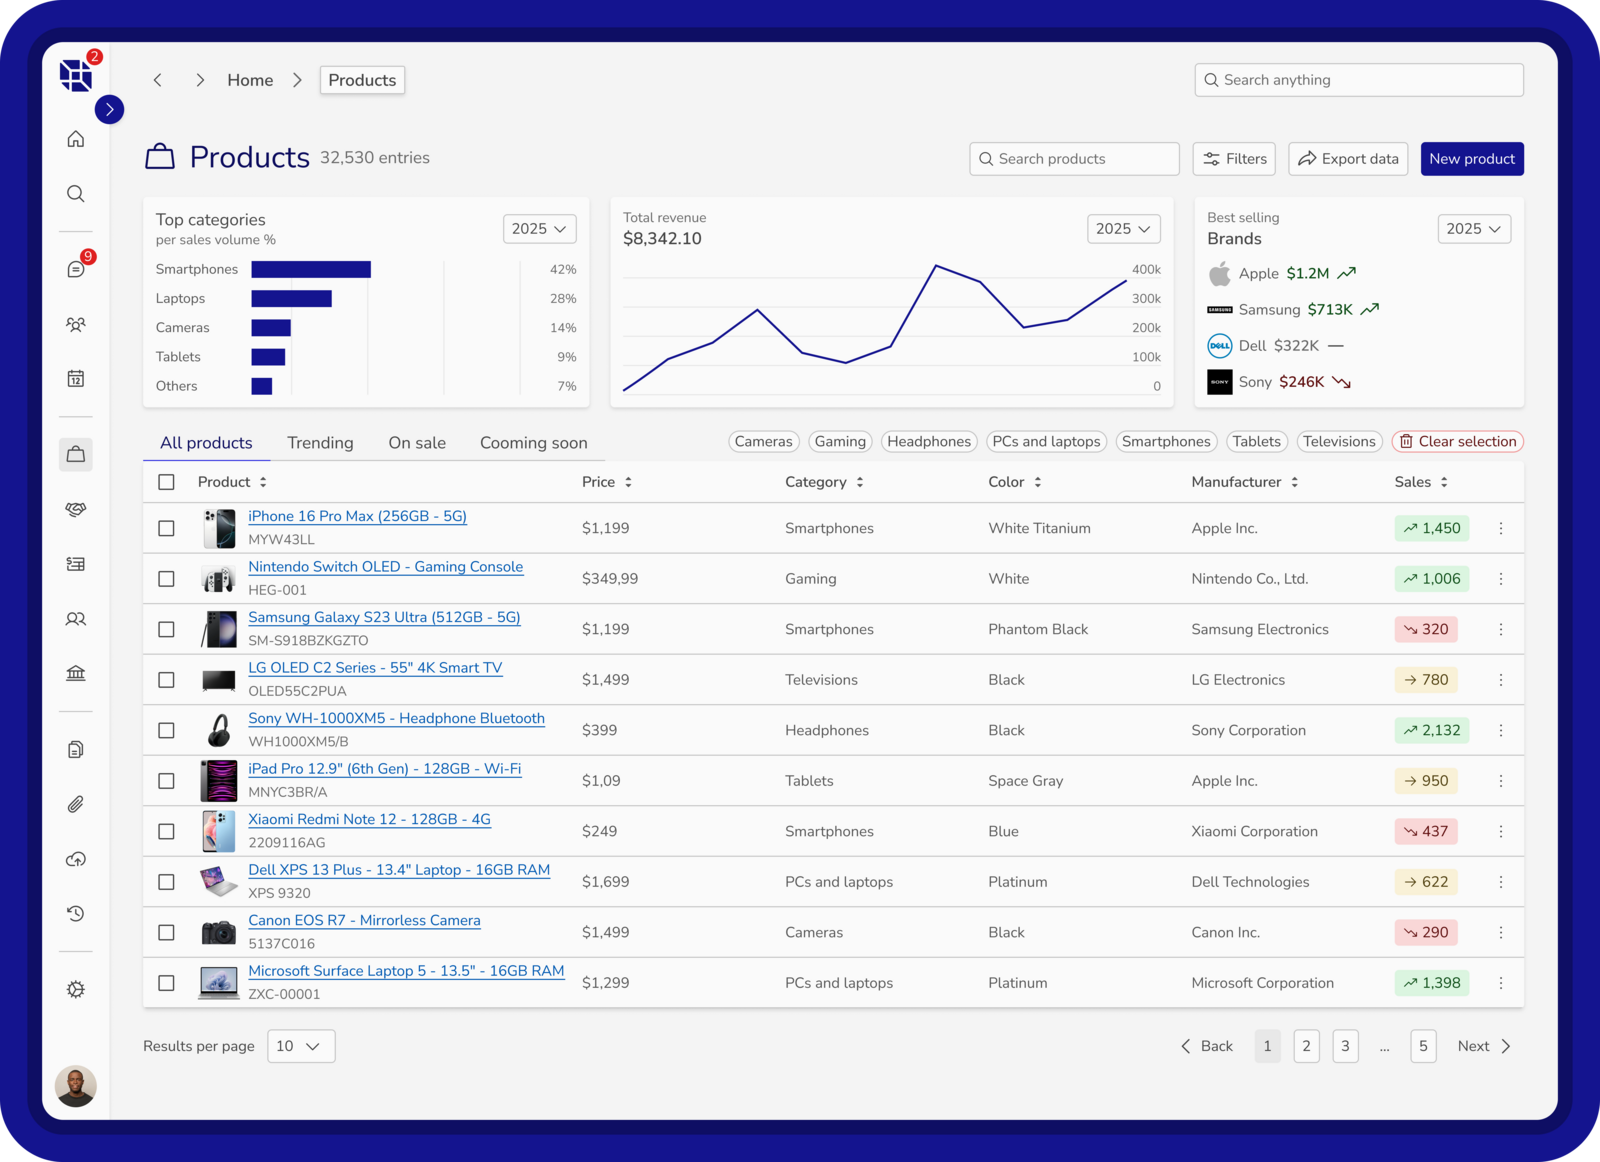
Task: Click the app logo with notification badge
Action: tap(76, 75)
